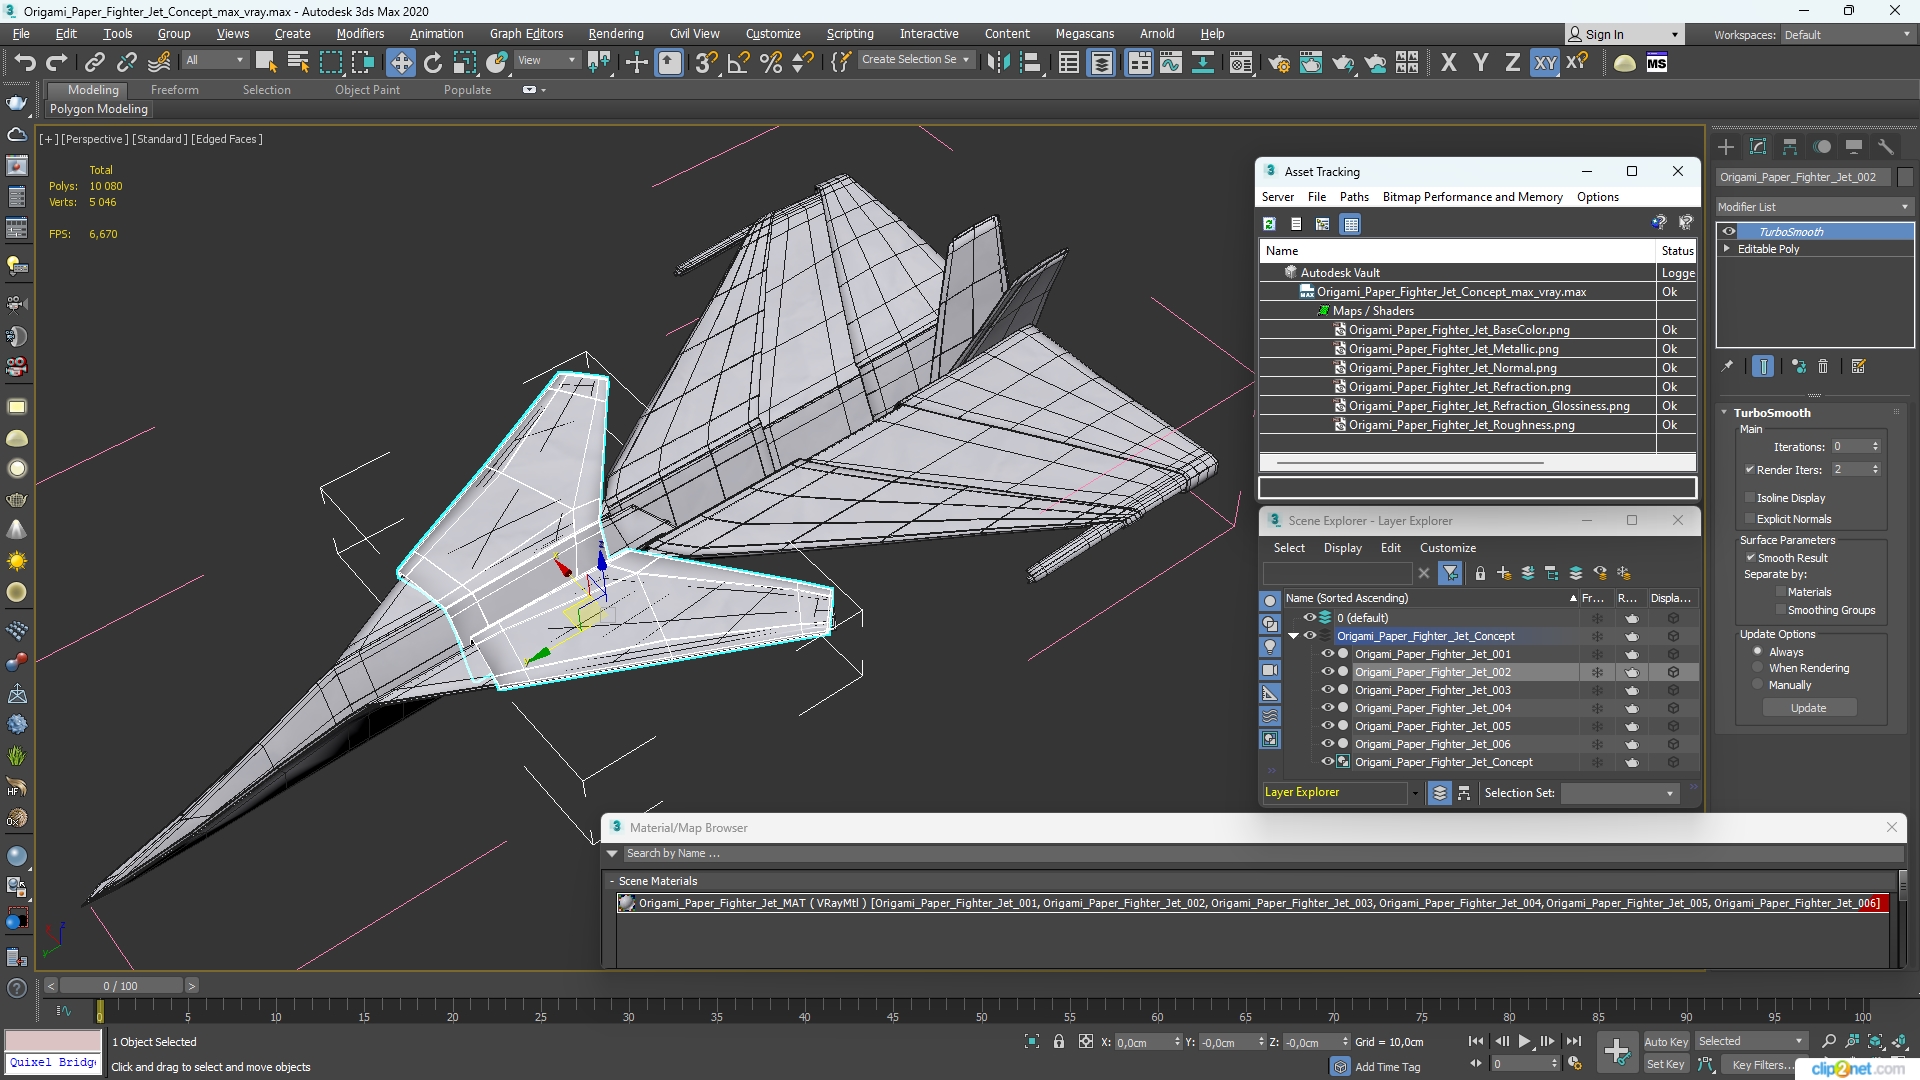The height and width of the screenshot is (1080, 1920).
Task: Click the Zoom Extents All icon
Action: 1900,1042
